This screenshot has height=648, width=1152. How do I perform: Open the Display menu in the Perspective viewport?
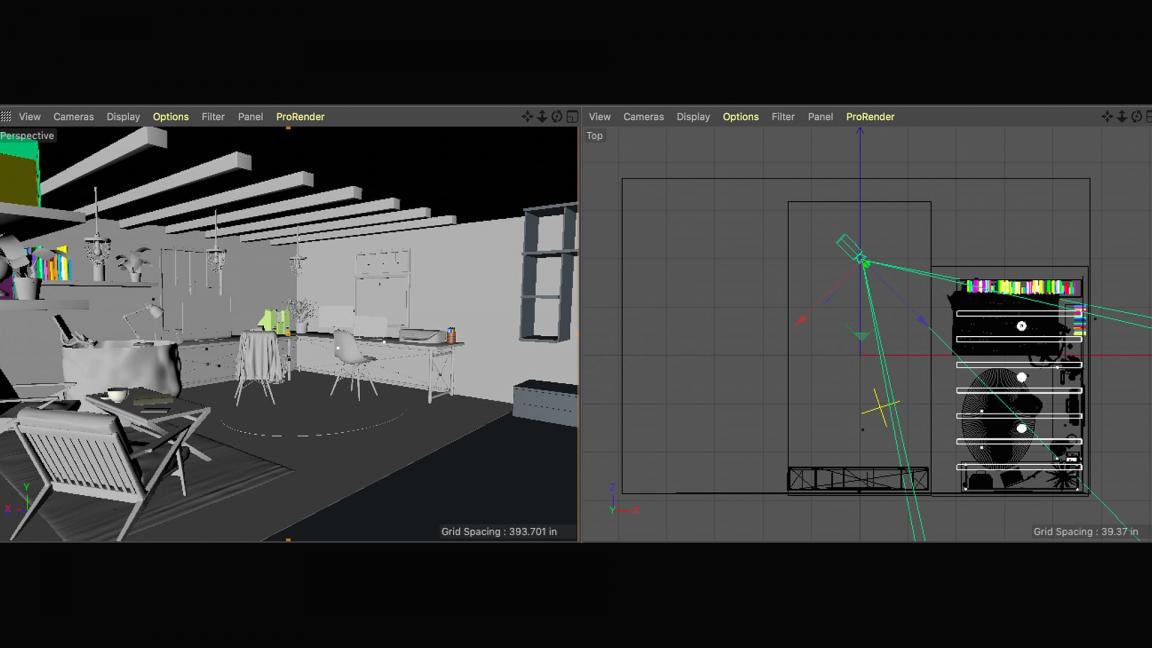pos(123,117)
